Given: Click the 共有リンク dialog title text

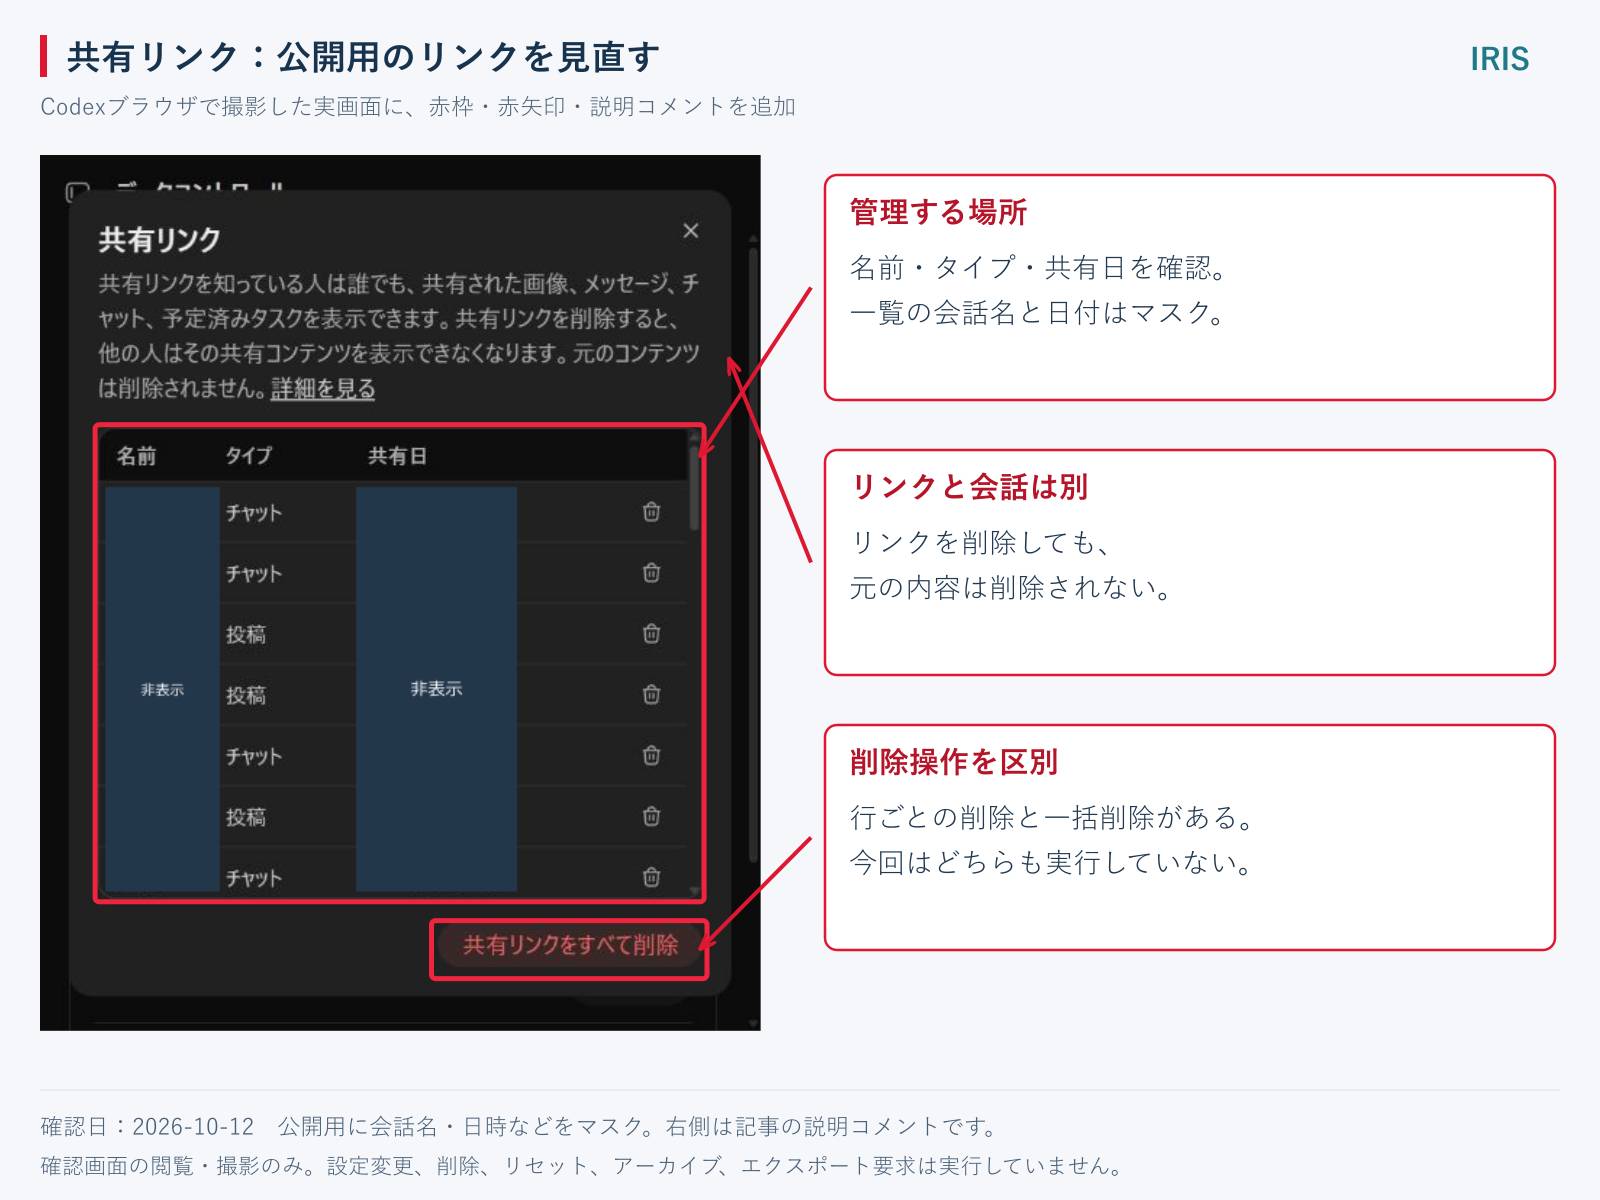Looking at the screenshot, I should click(x=159, y=240).
